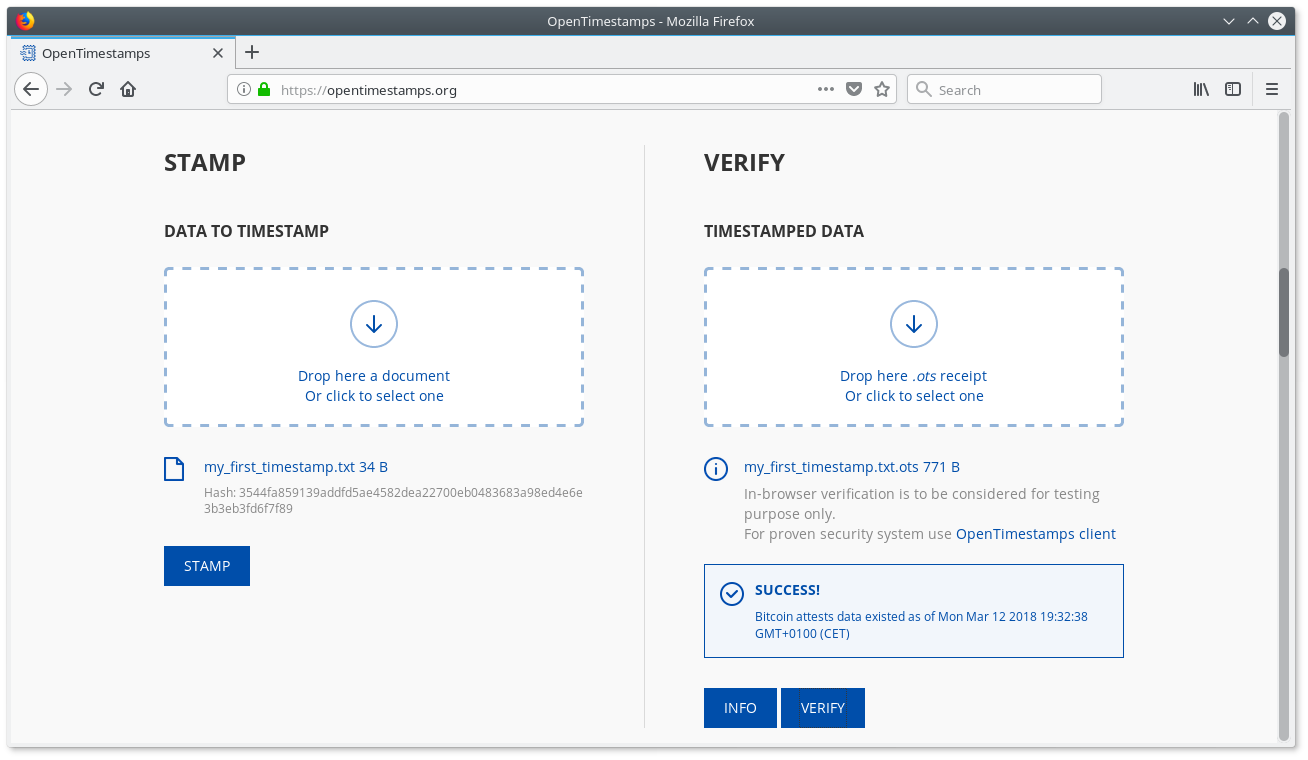The image size is (1308, 760).
Task: Click the my_first_timestamp.txt.ots 771 B filename
Action: coord(852,467)
